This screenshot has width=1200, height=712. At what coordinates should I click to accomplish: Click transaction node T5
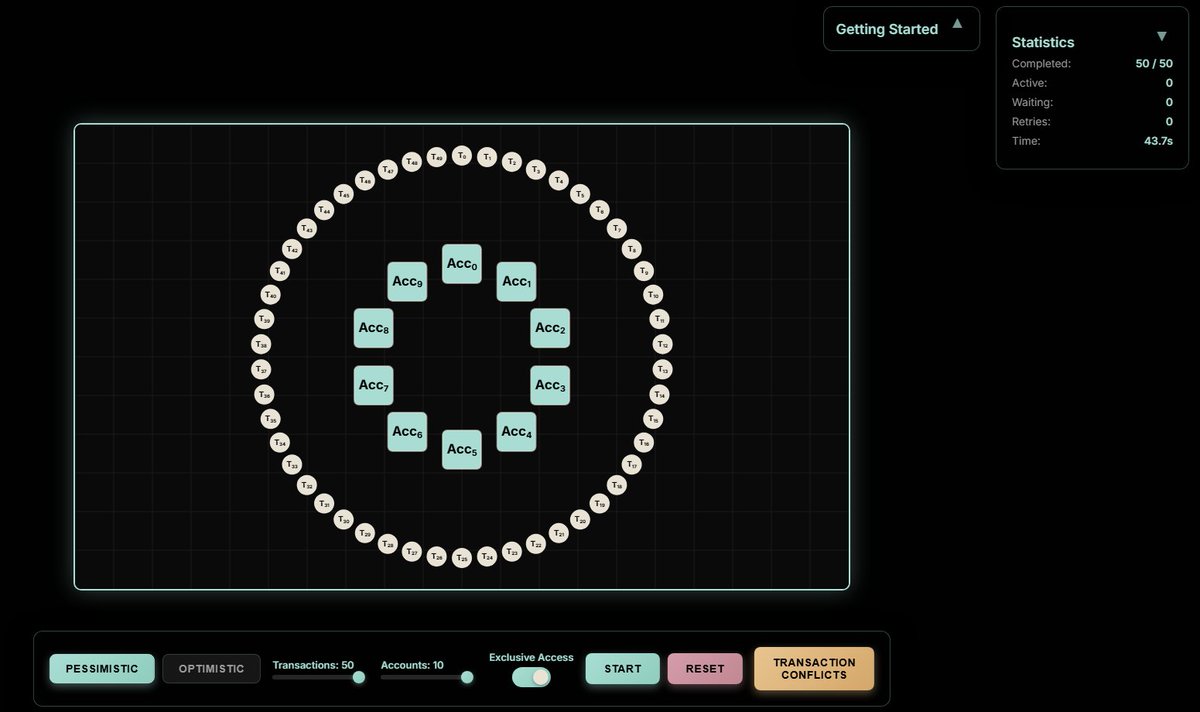(580, 194)
